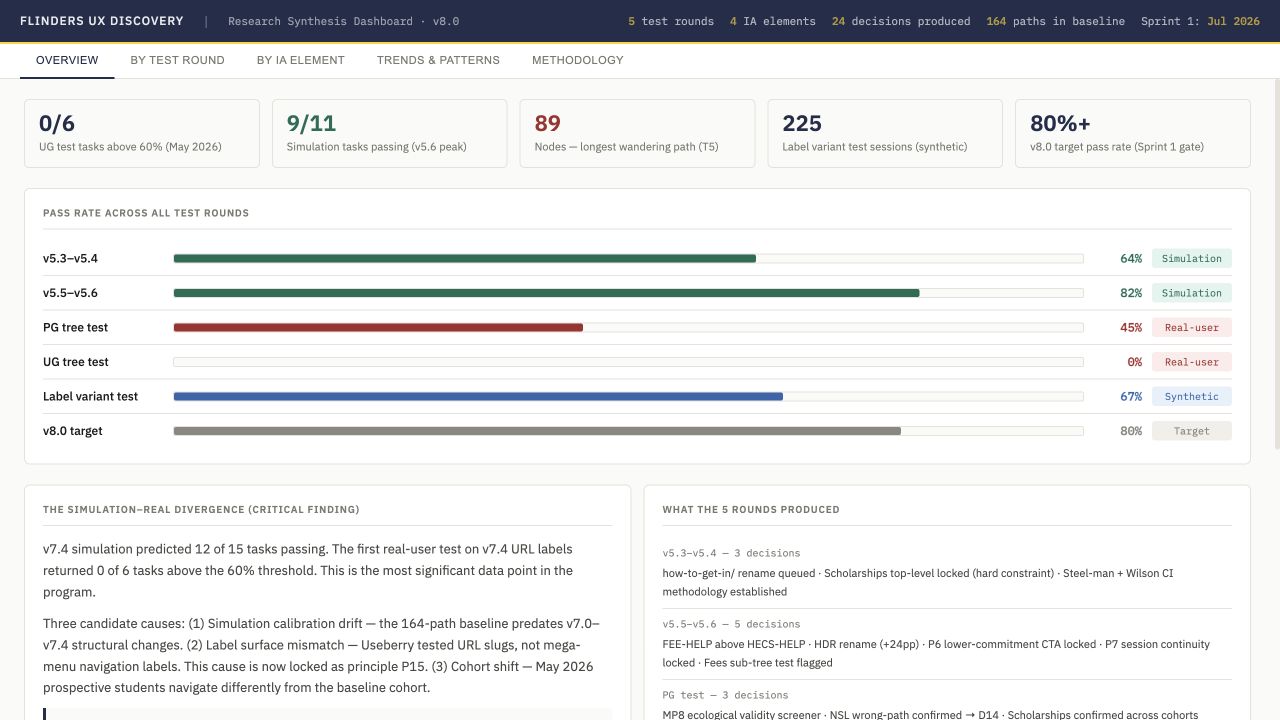Click the 225 label variant sessions card
This screenshot has height=720, width=1280.
click(x=885, y=133)
